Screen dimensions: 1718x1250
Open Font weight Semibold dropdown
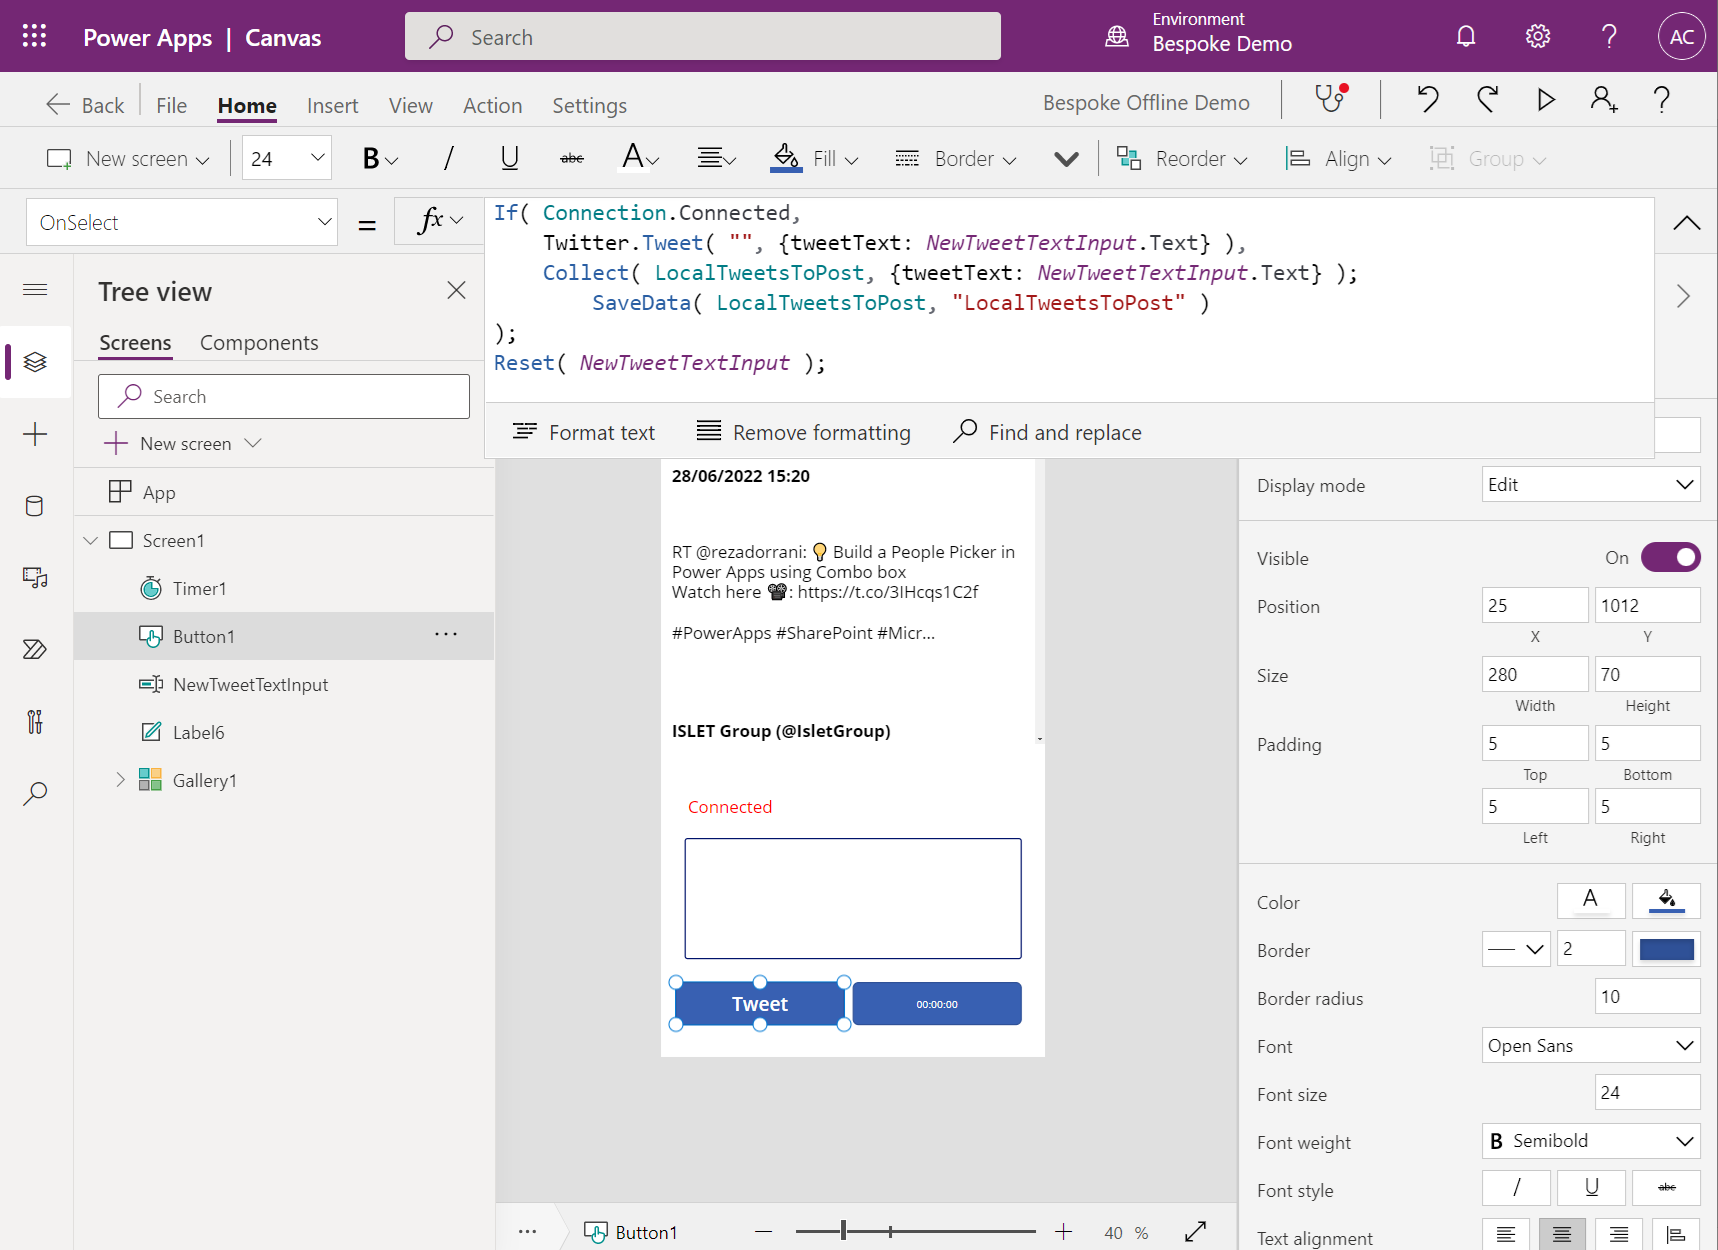[x=1591, y=1141]
